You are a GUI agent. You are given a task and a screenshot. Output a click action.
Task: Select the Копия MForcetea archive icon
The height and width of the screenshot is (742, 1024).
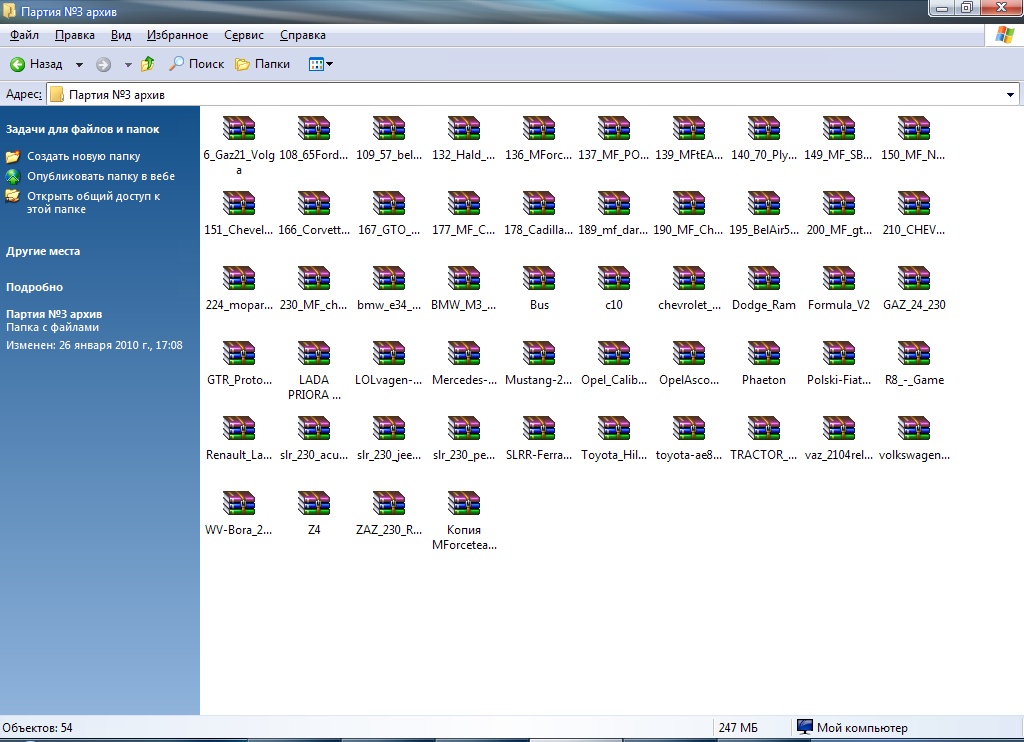pos(464,504)
